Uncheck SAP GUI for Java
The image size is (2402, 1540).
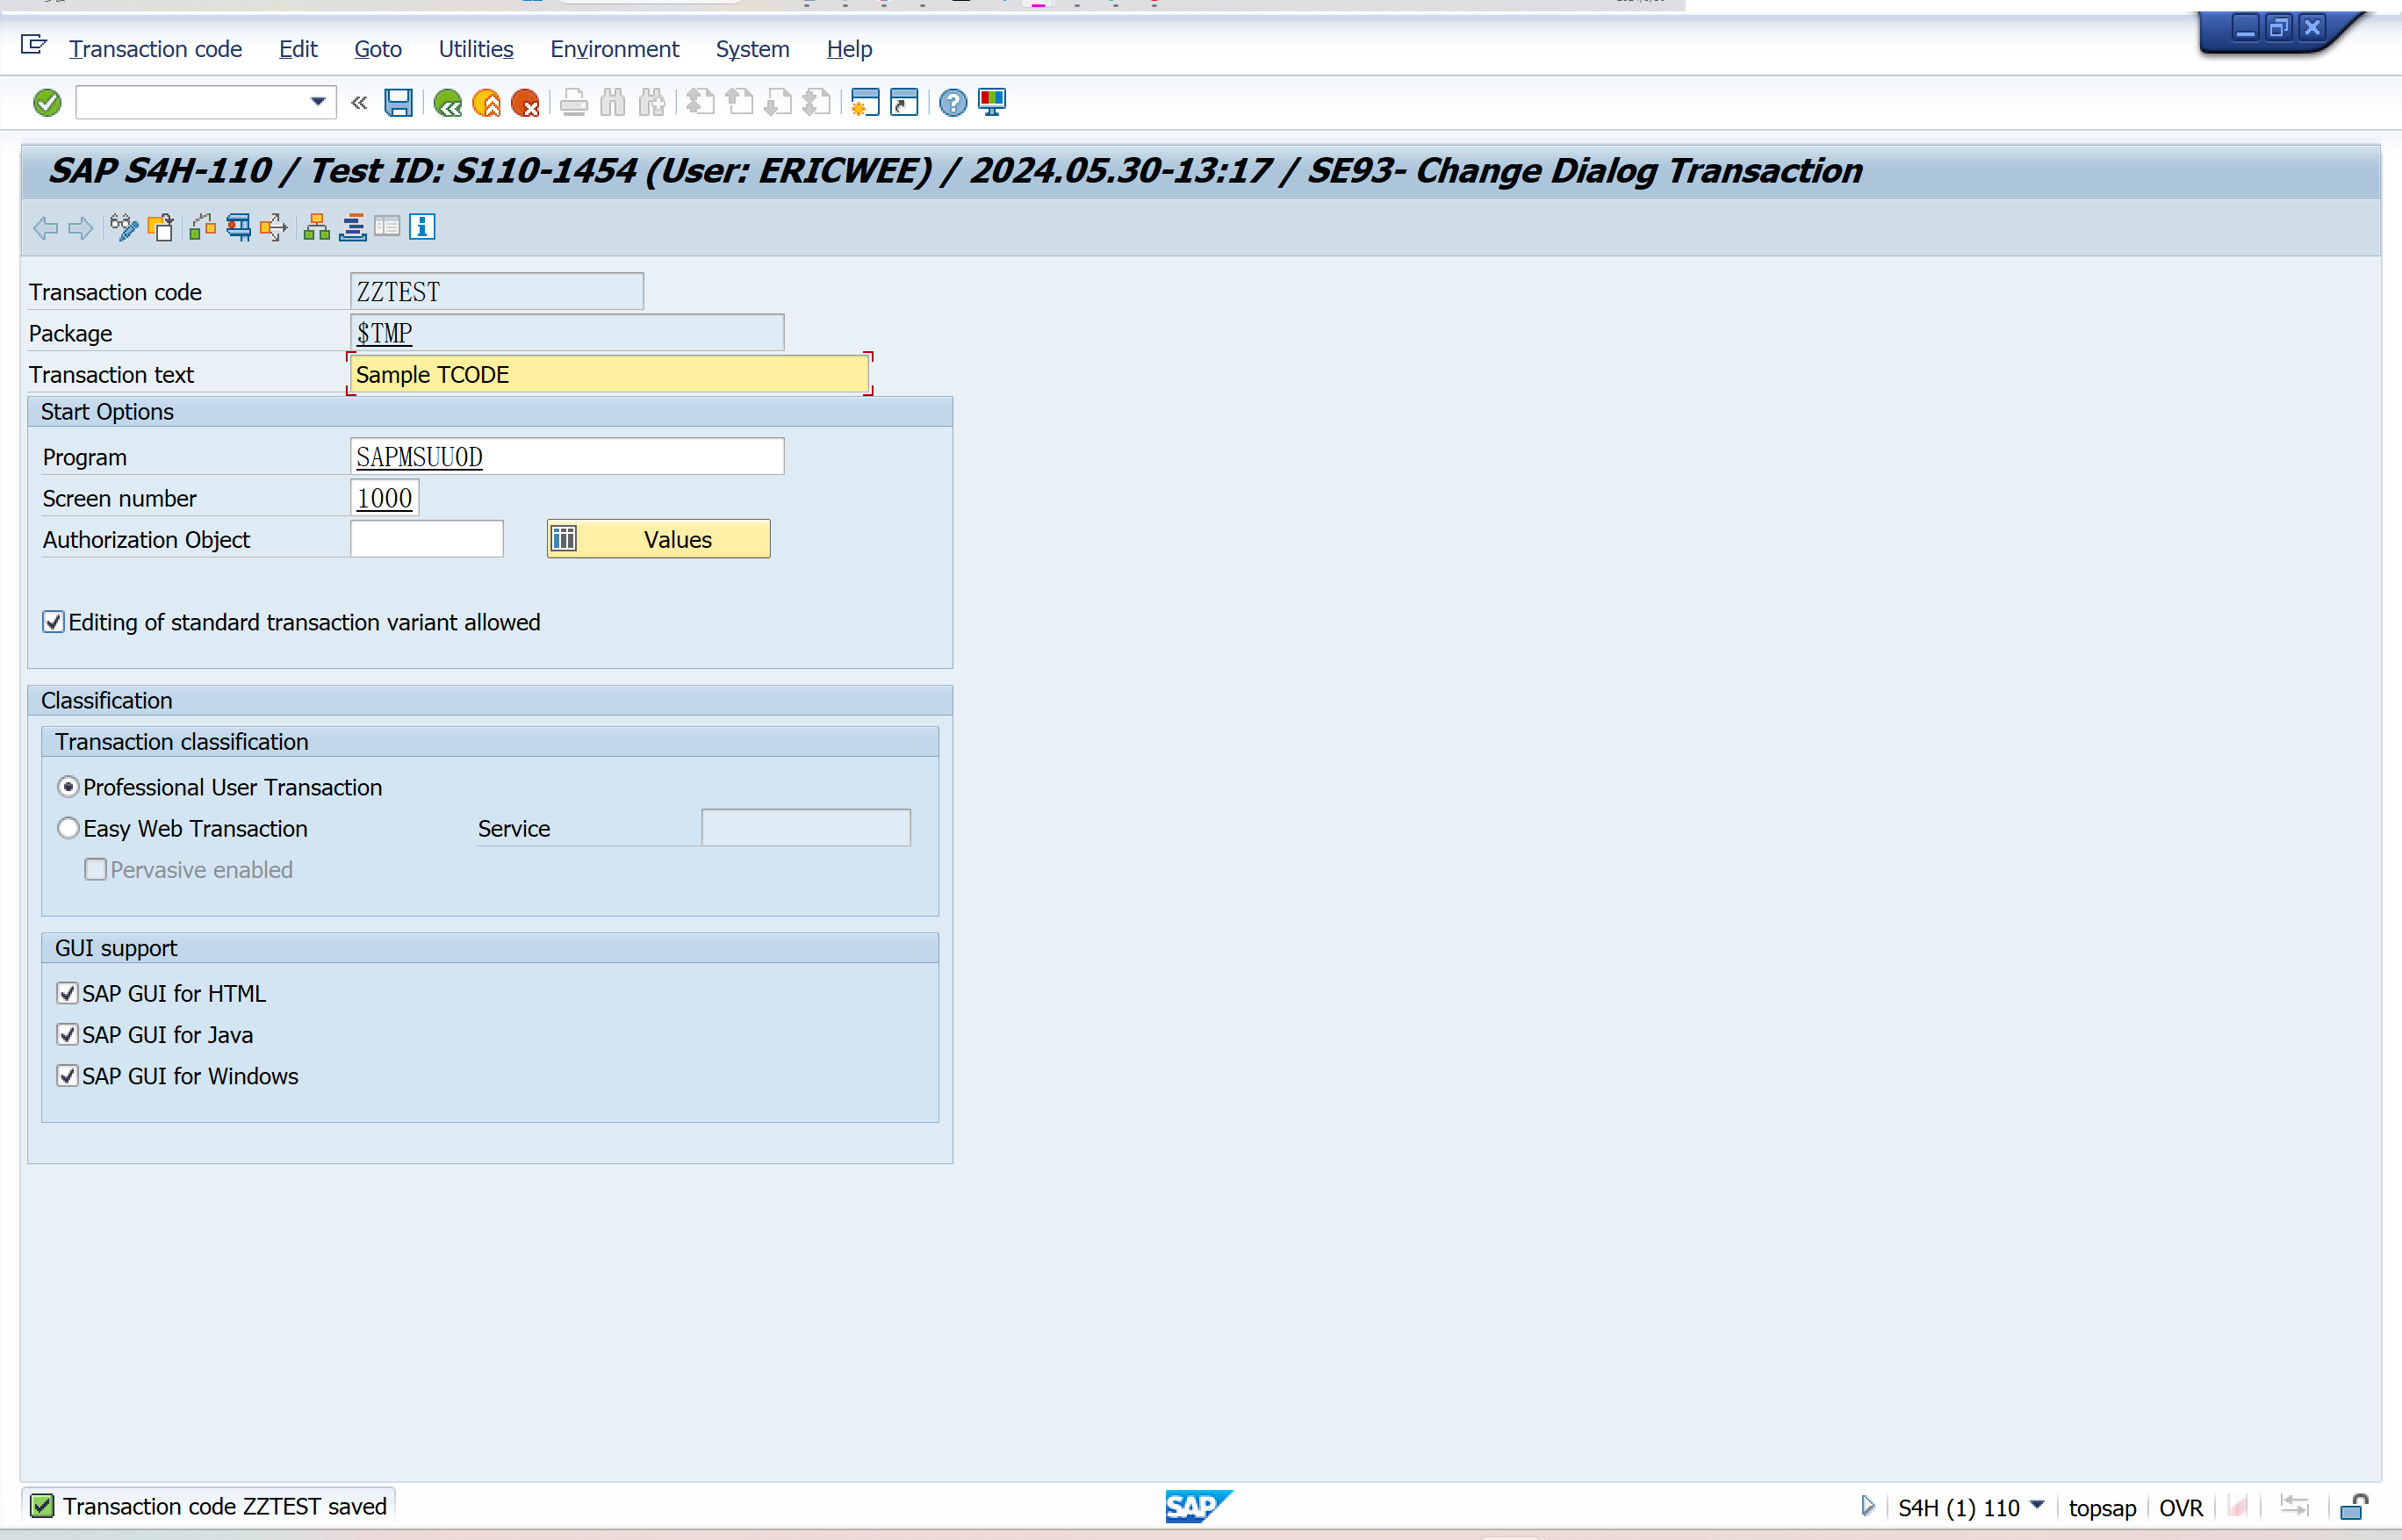click(67, 1034)
